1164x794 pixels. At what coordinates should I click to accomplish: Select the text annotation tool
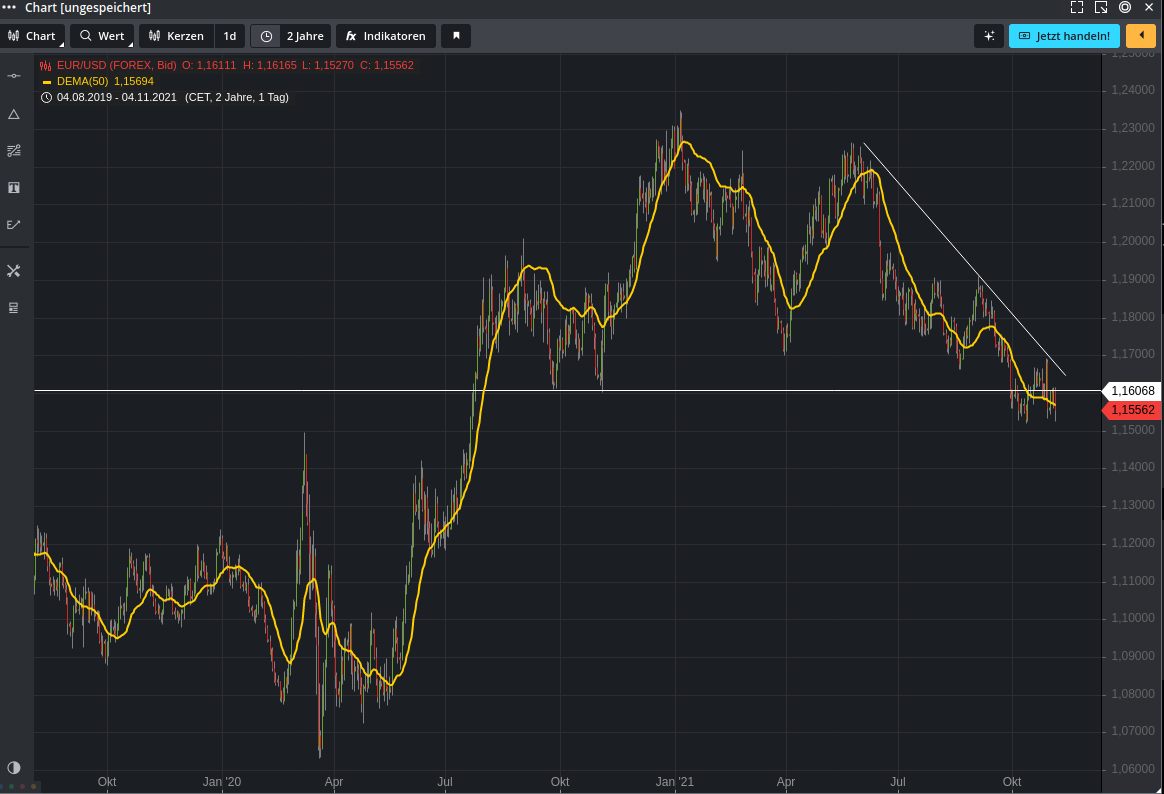pyautogui.click(x=14, y=188)
